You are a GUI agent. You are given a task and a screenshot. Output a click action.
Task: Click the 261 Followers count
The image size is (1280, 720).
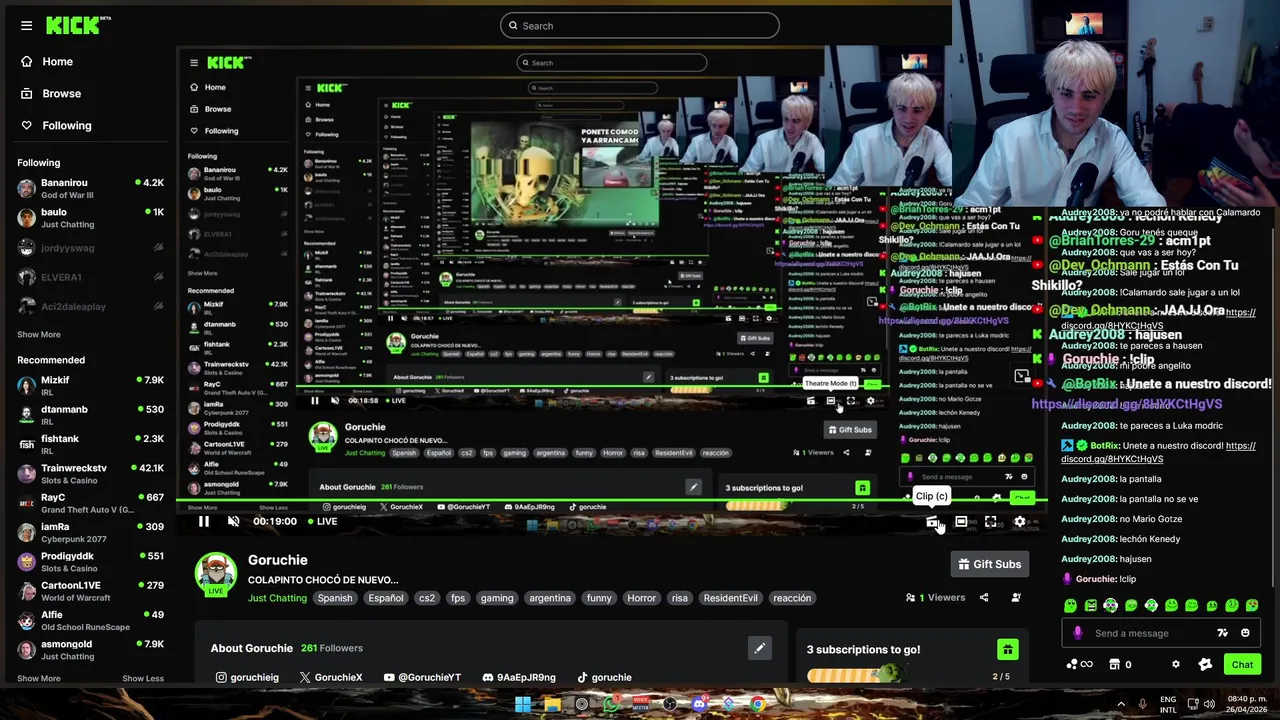[332, 648]
